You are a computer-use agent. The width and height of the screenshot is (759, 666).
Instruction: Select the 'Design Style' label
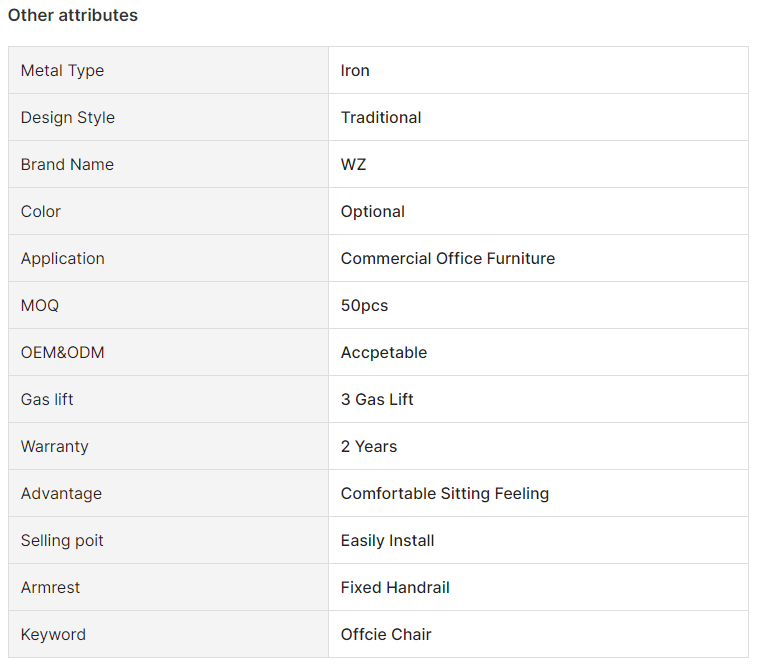pos(68,118)
